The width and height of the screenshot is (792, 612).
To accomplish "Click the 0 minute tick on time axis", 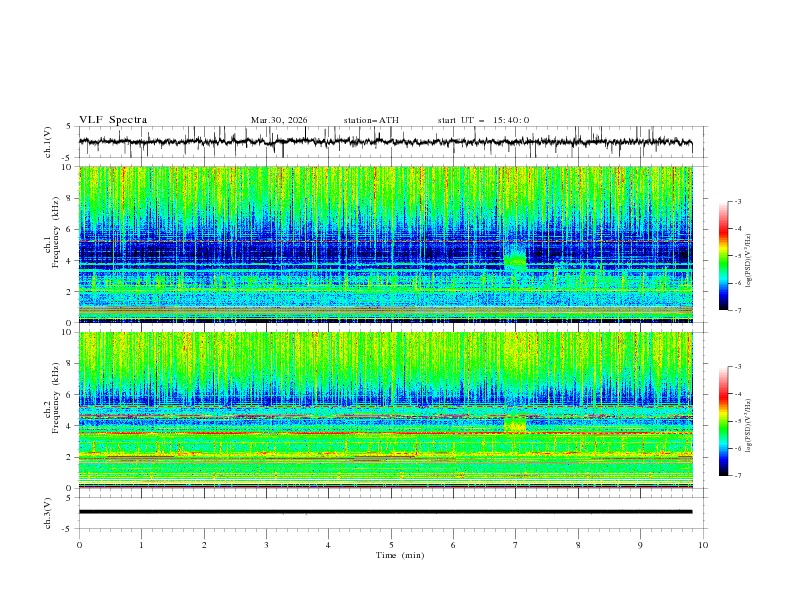I will coord(79,545).
